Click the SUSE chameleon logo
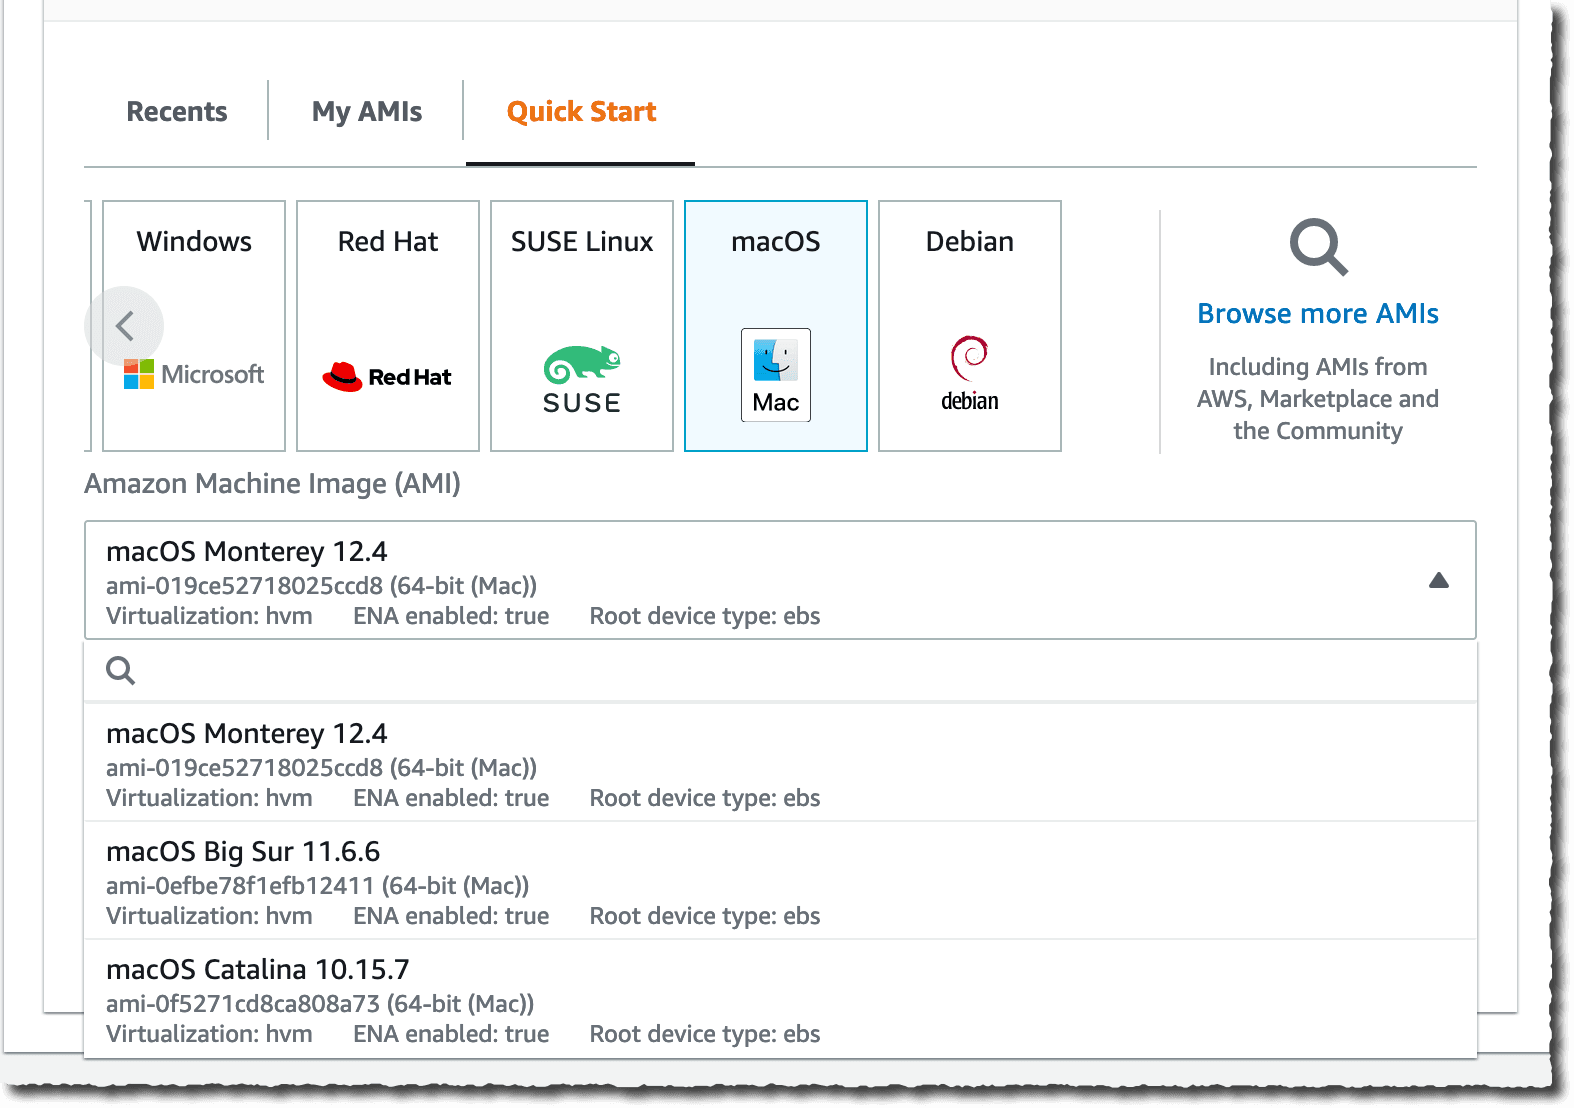 (x=582, y=380)
